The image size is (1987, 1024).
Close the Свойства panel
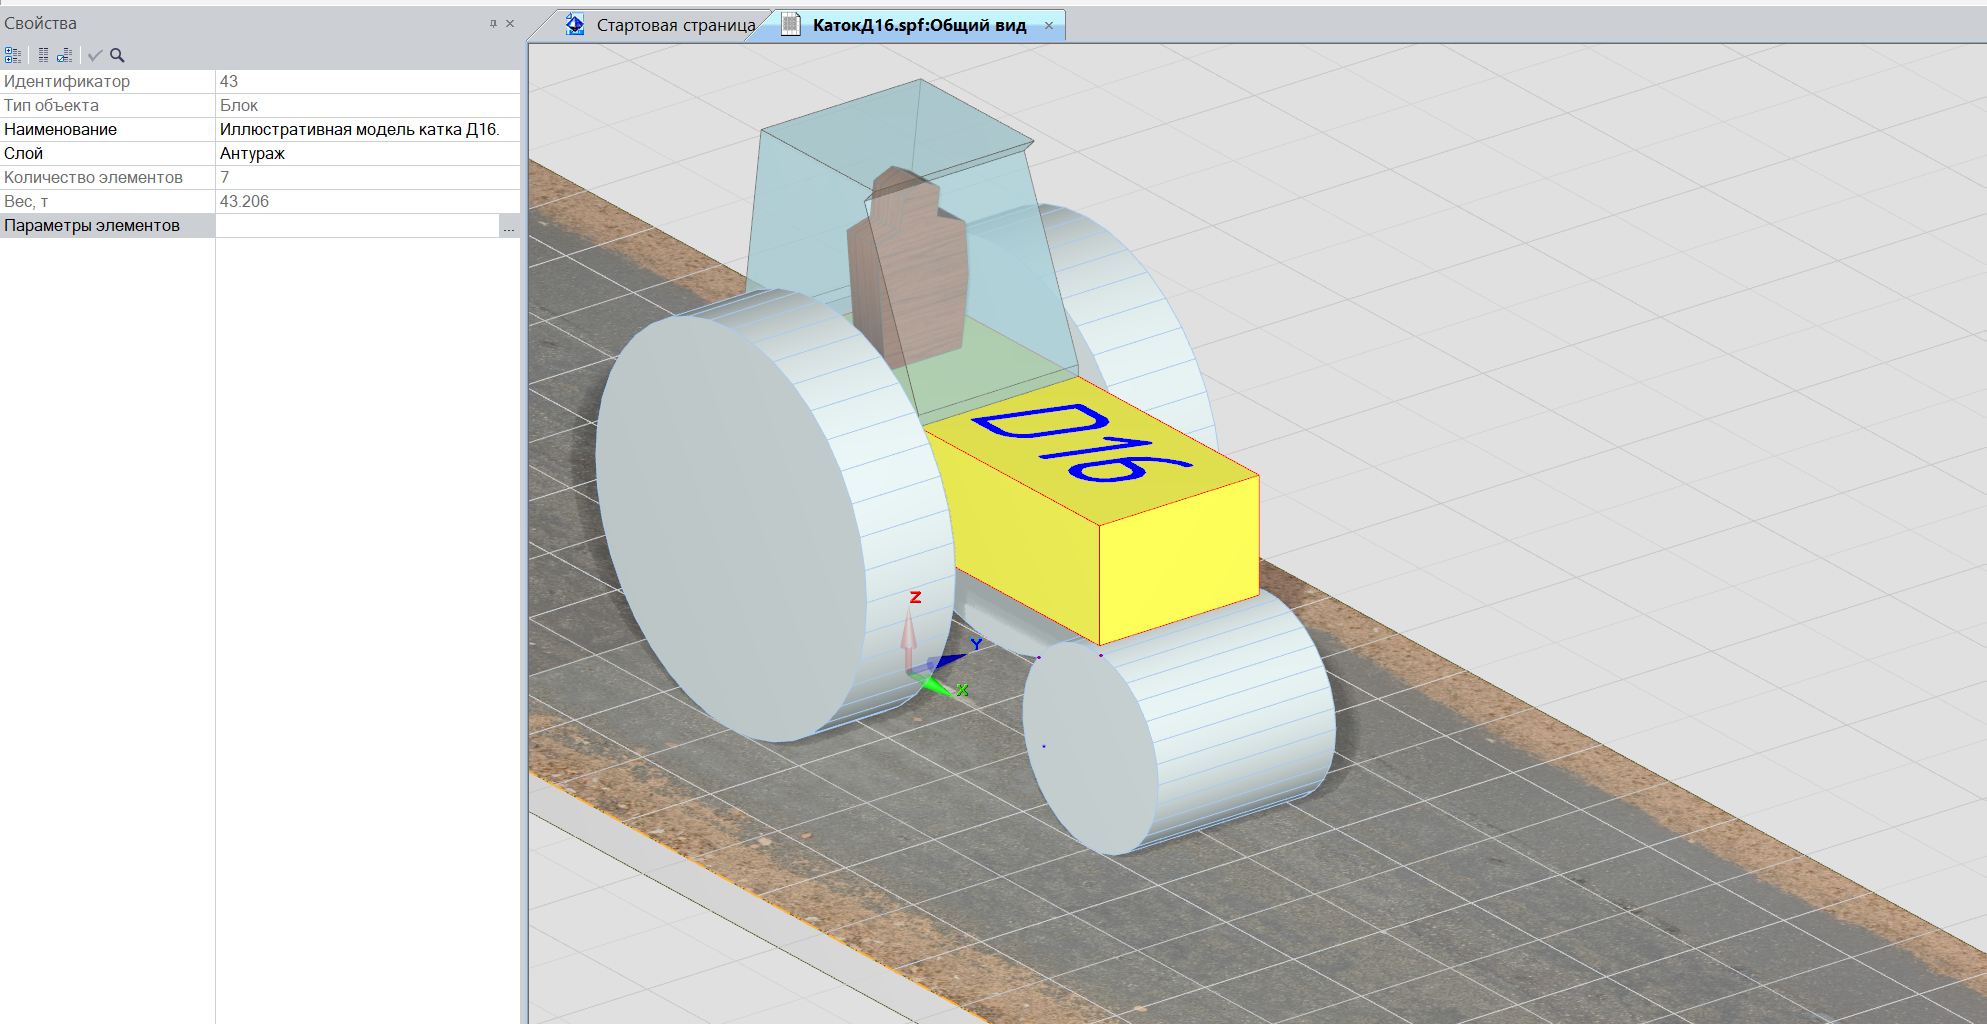pos(510,23)
